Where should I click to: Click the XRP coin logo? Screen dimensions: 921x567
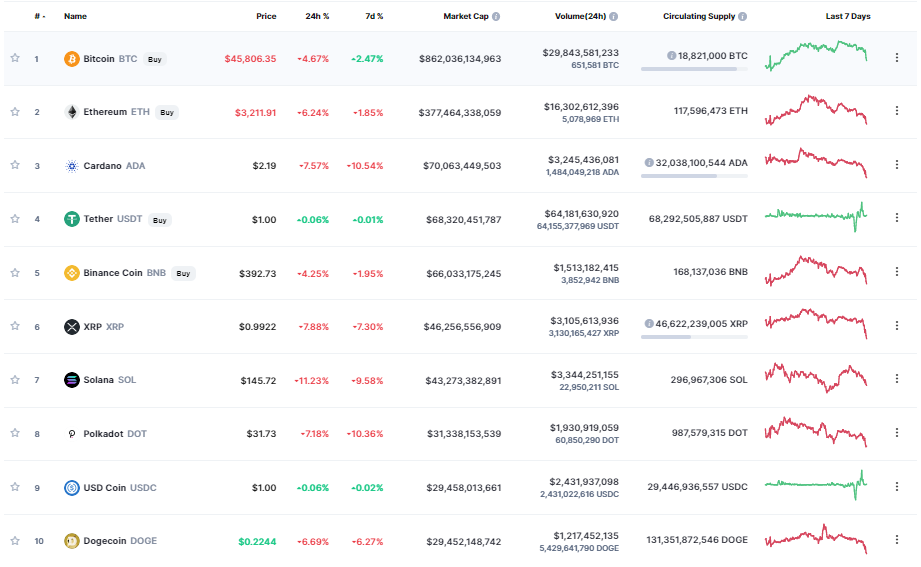click(72, 327)
